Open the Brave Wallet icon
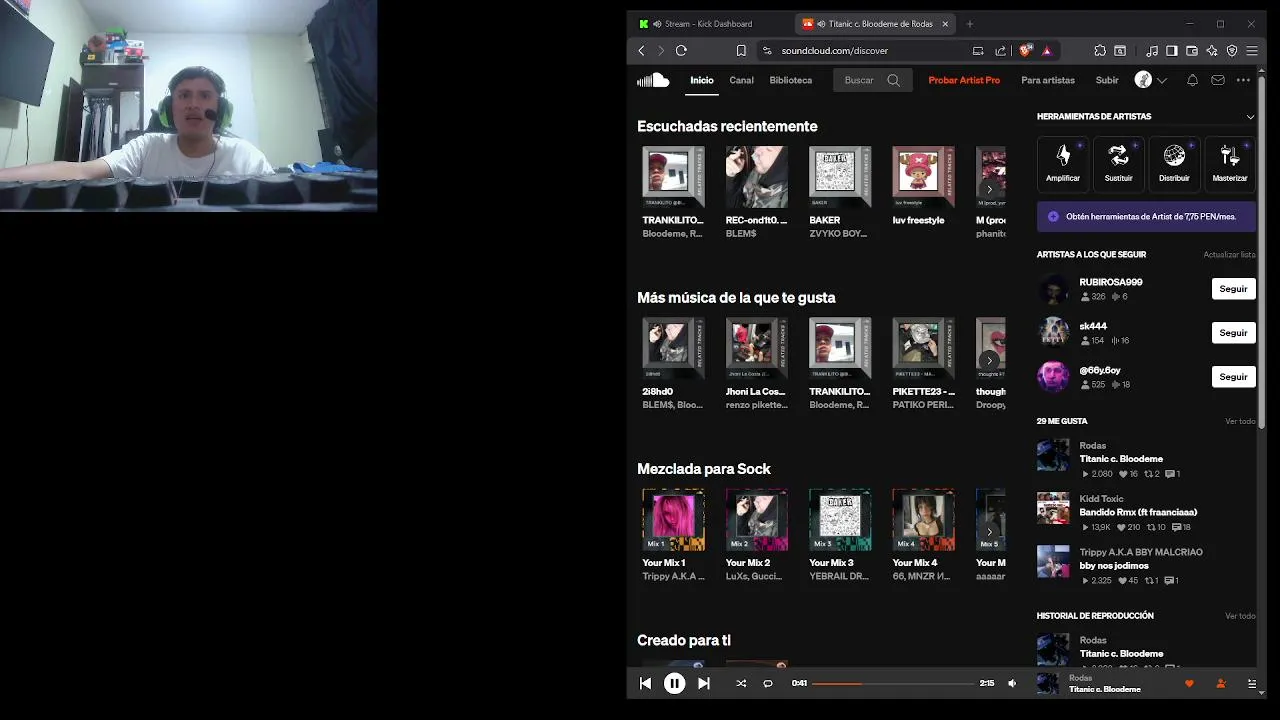The height and width of the screenshot is (720, 1280). coord(1192,50)
